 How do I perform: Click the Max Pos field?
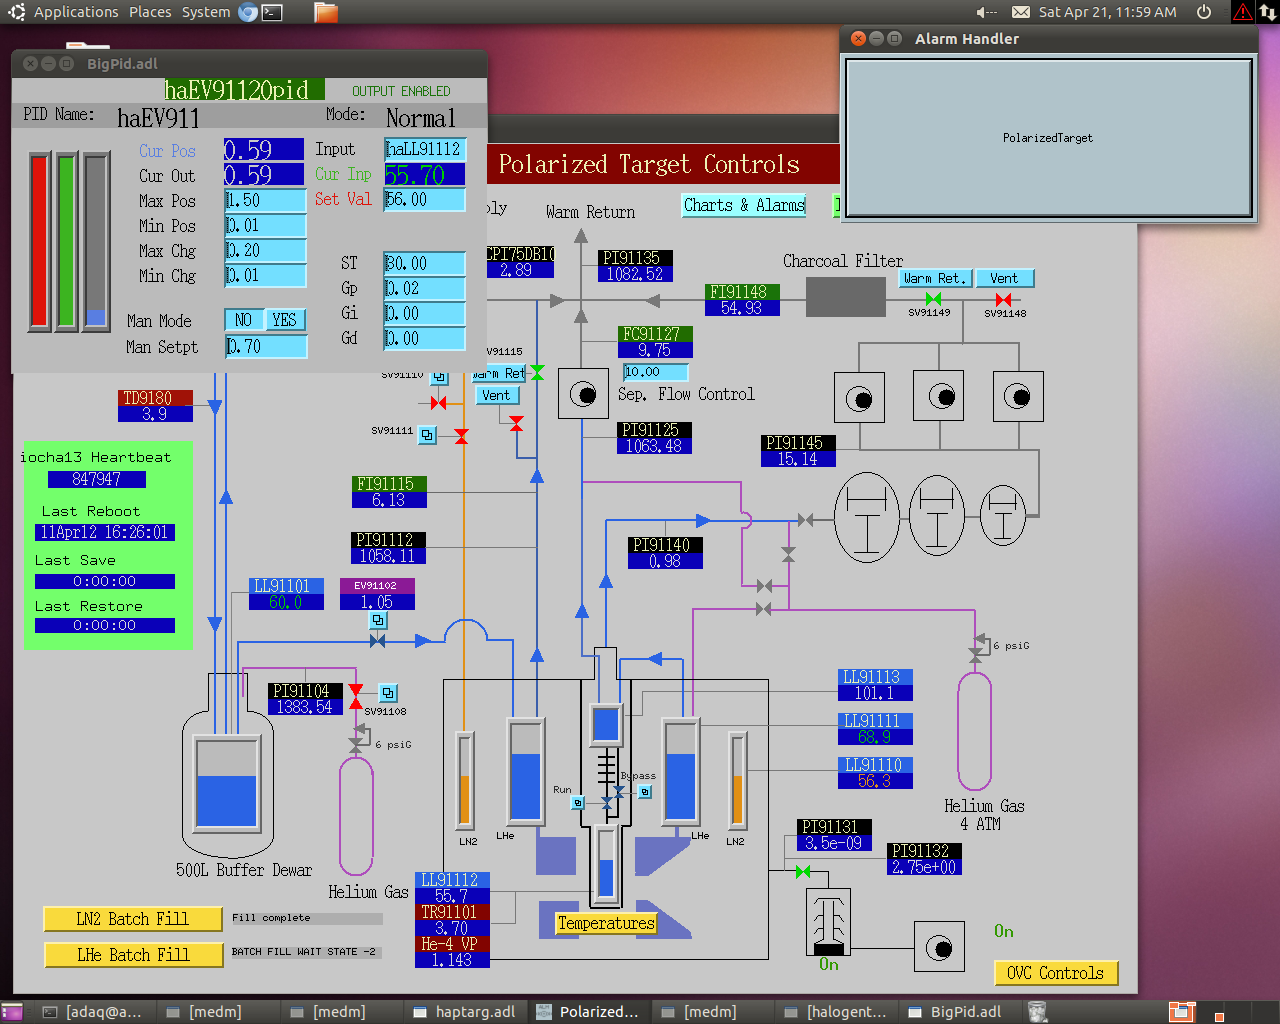click(265, 200)
